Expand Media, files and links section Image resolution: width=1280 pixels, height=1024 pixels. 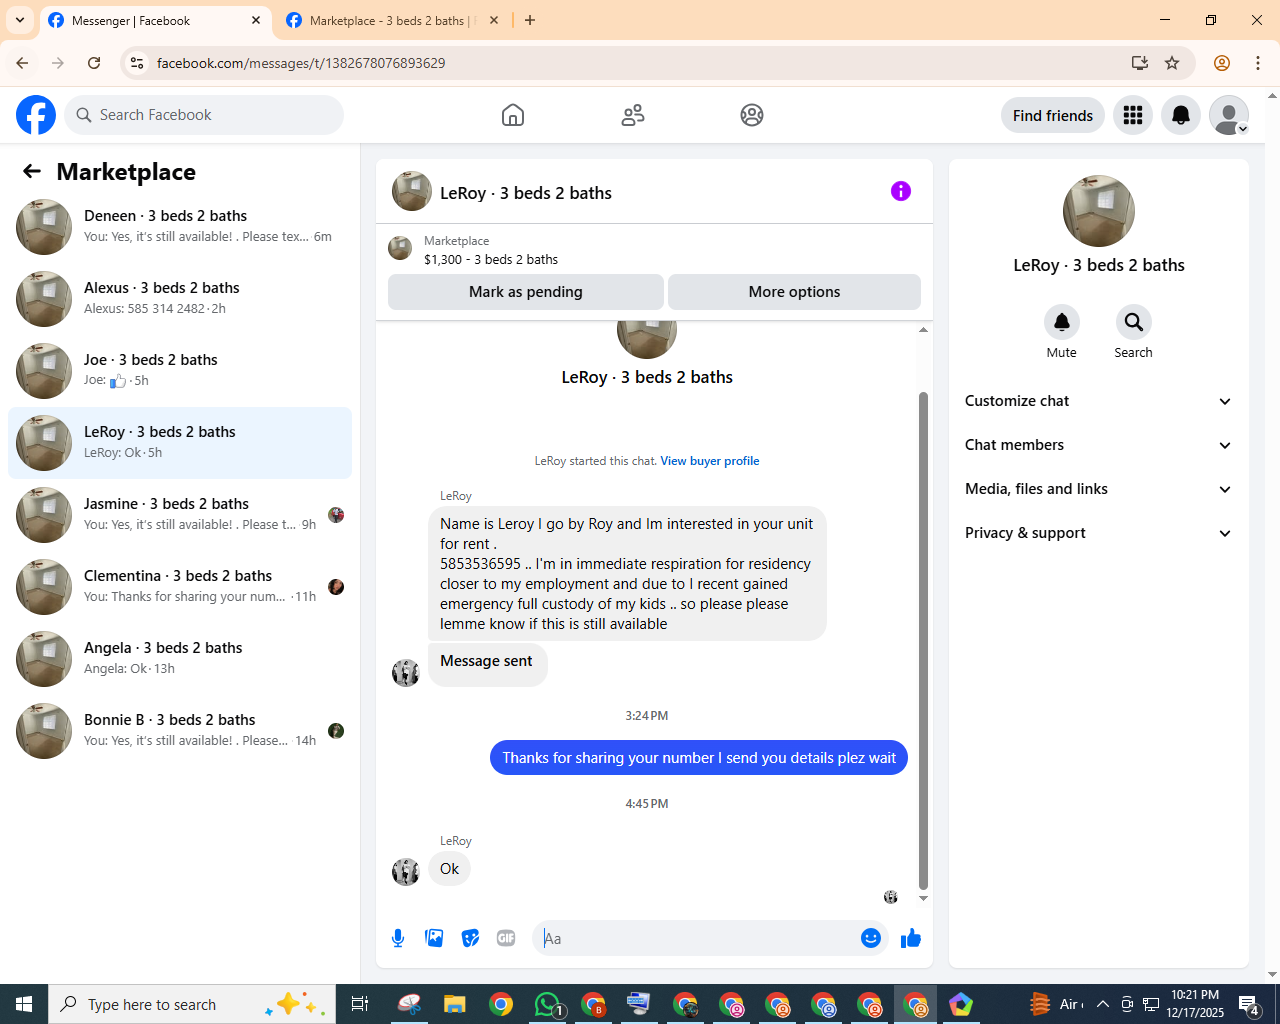(x=1099, y=489)
